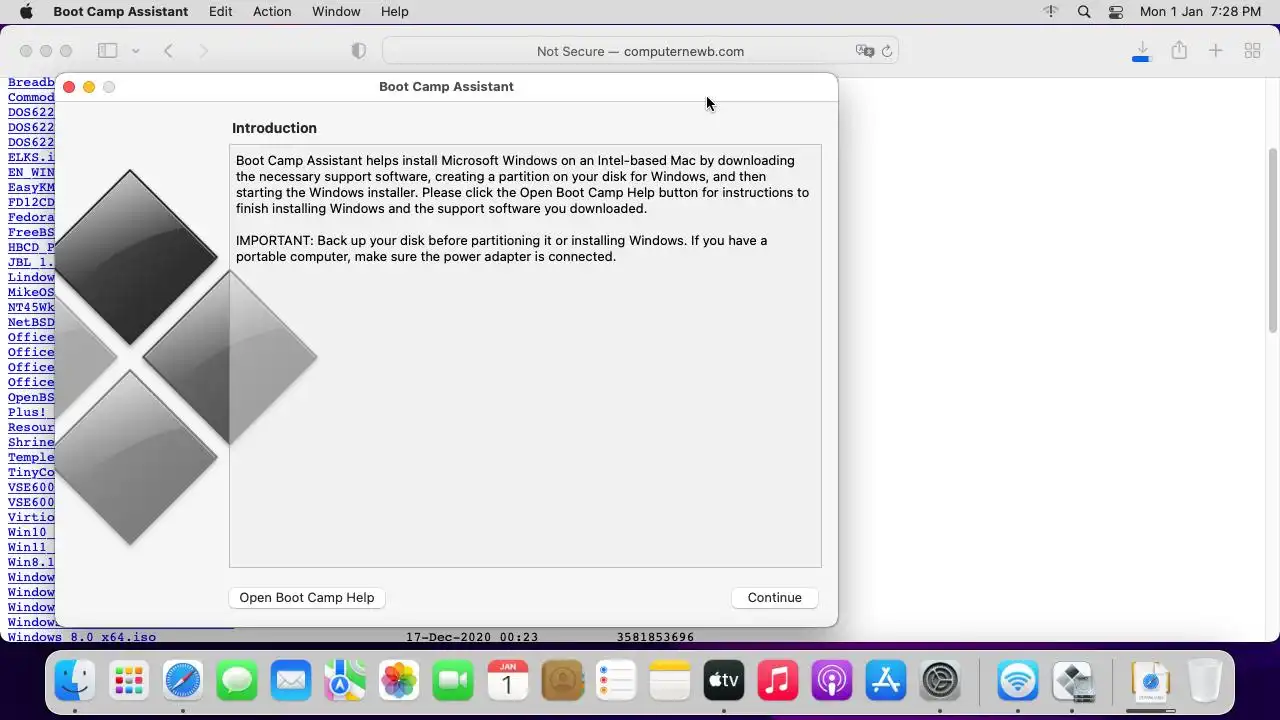The height and width of the screenshot is (720, 1280).
Task: Open Photos from the Dock
Action: pos(399,682)
